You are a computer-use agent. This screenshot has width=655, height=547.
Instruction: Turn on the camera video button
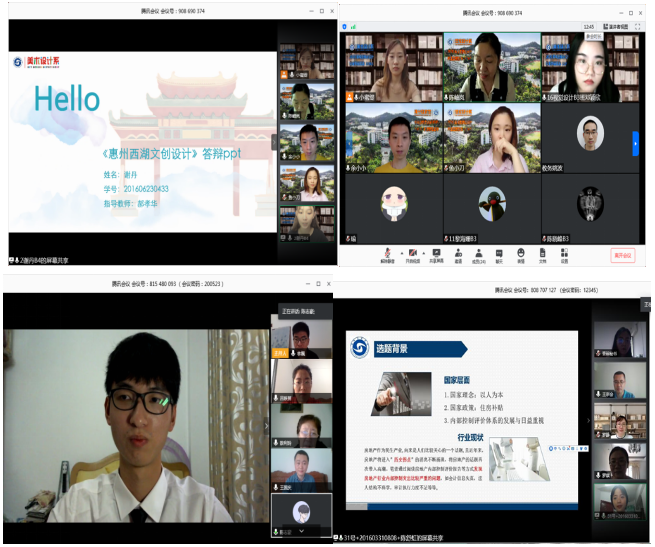tap(411, 253)
